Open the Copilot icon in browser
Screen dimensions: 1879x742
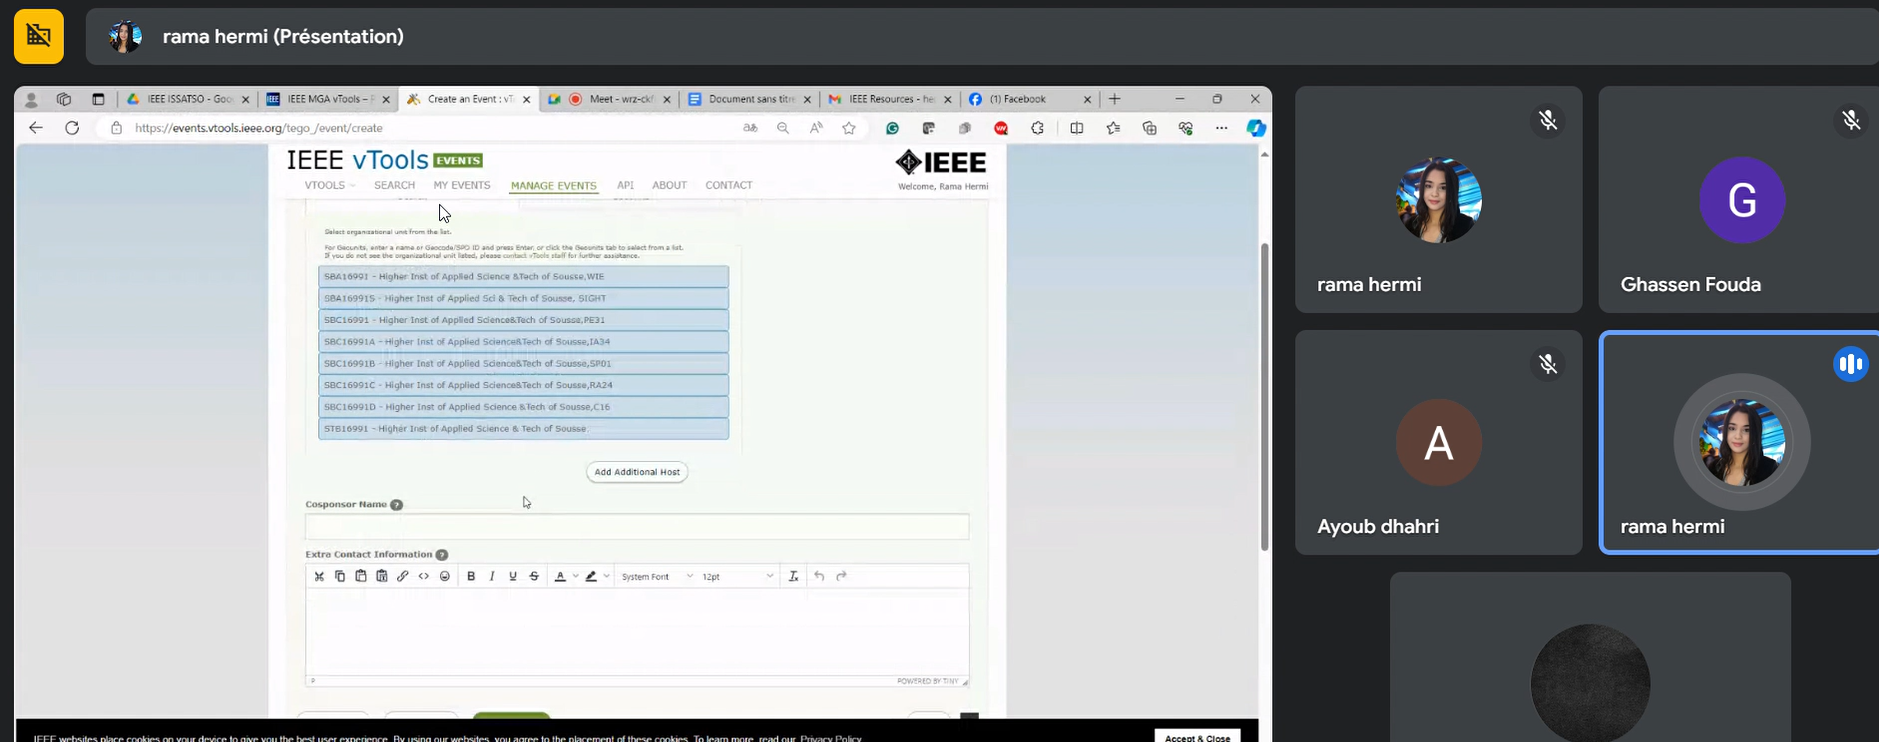[1256, 128]
